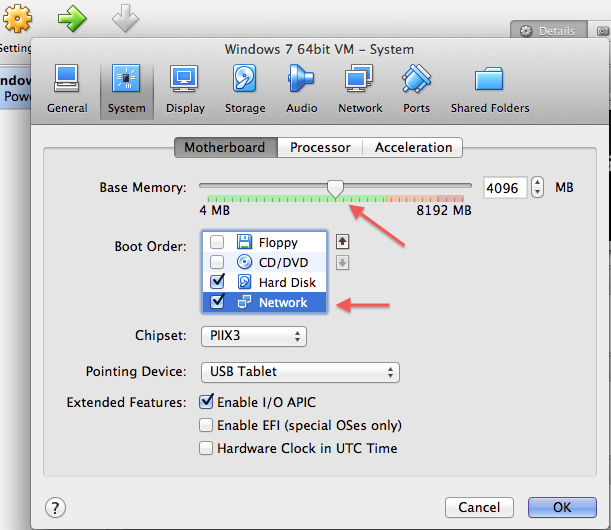This screenshot has height=530, width=611.
Task: Switch to the Processor tab
Action: [x=320, y=147]
